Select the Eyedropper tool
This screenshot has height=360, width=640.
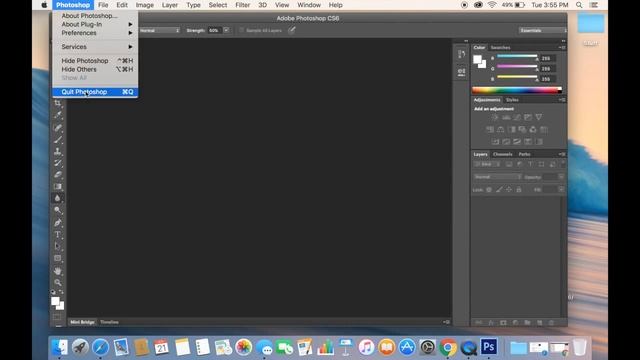point(58,115)
